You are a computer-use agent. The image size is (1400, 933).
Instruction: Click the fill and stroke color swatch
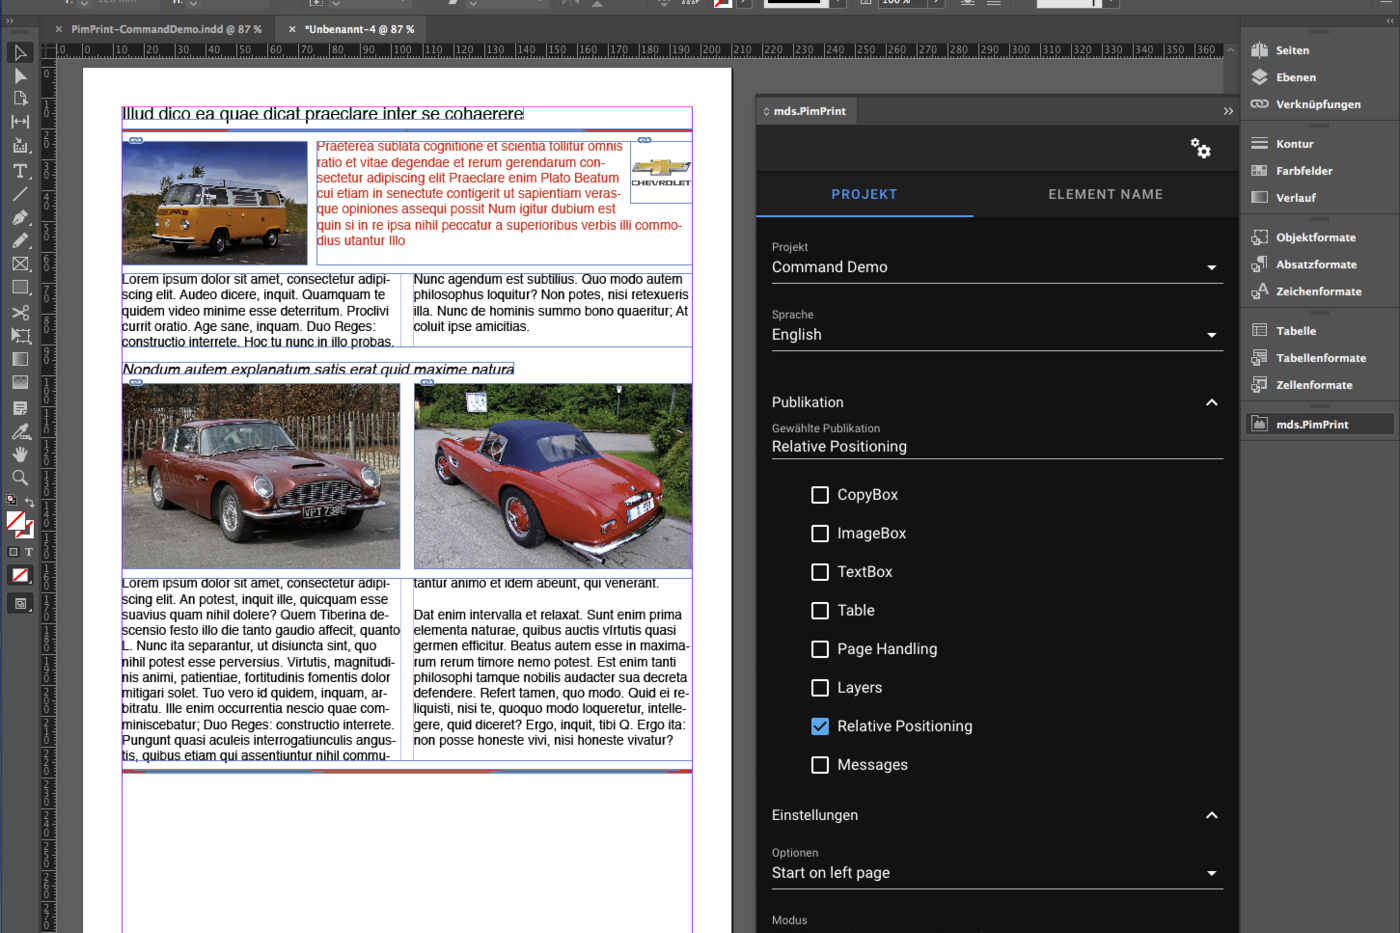click(x=17, y=522)
